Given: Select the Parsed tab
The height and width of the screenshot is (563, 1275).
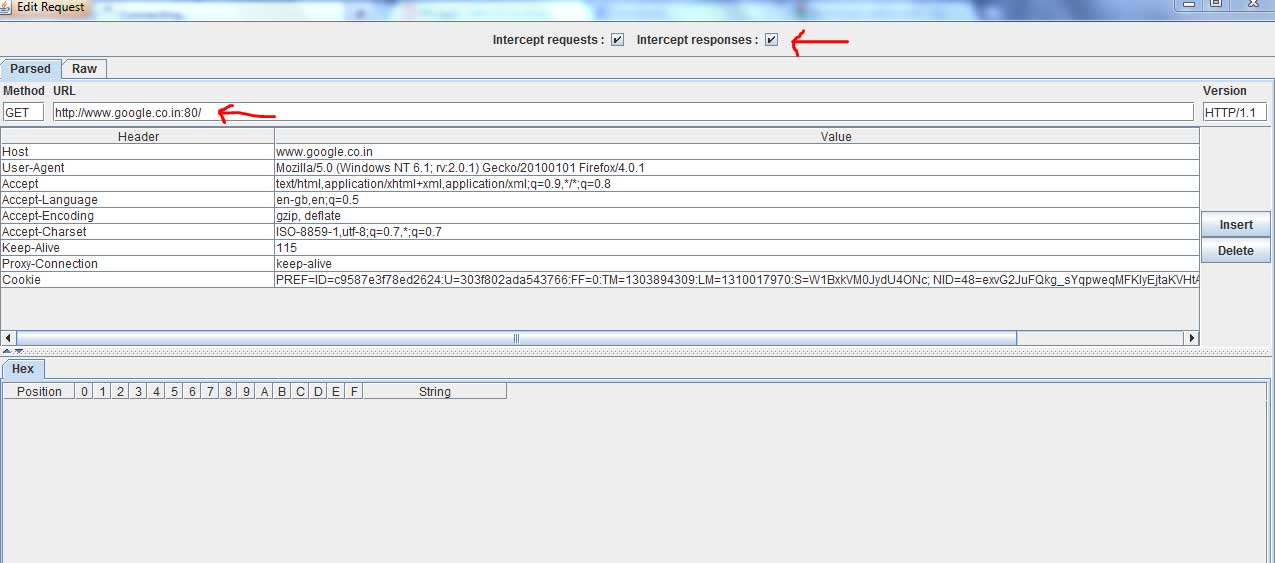Looking at the screenshot, I should tap(30, 69).
